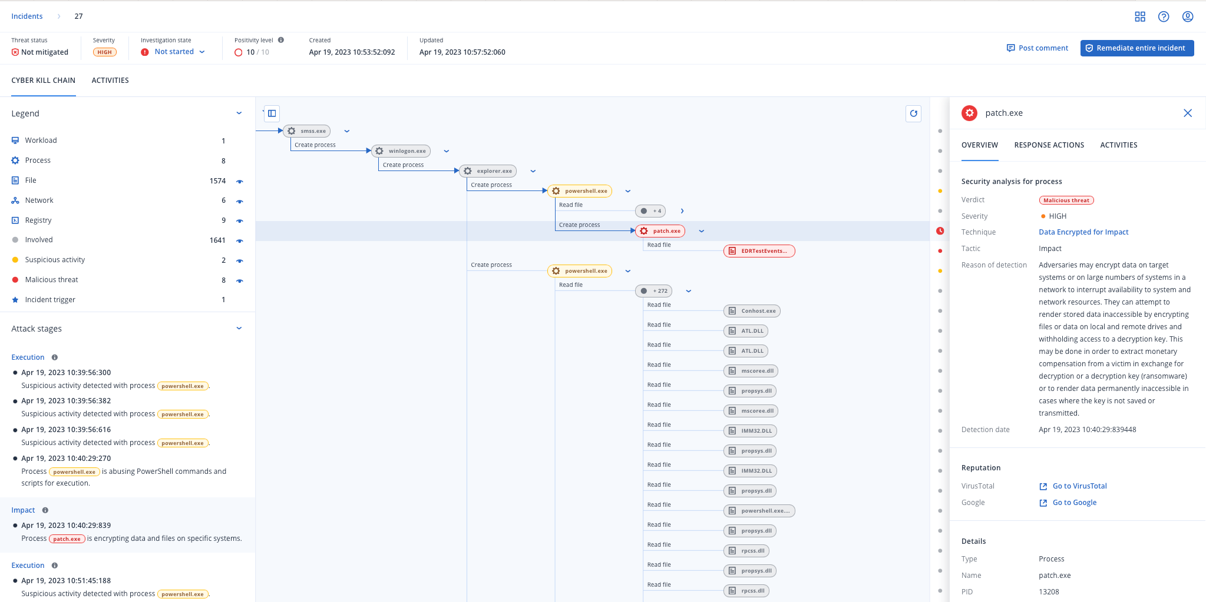Close the patch.exe details panel
The width and height of the screenshot is (1206, 602).
(x=1188, y=113)
